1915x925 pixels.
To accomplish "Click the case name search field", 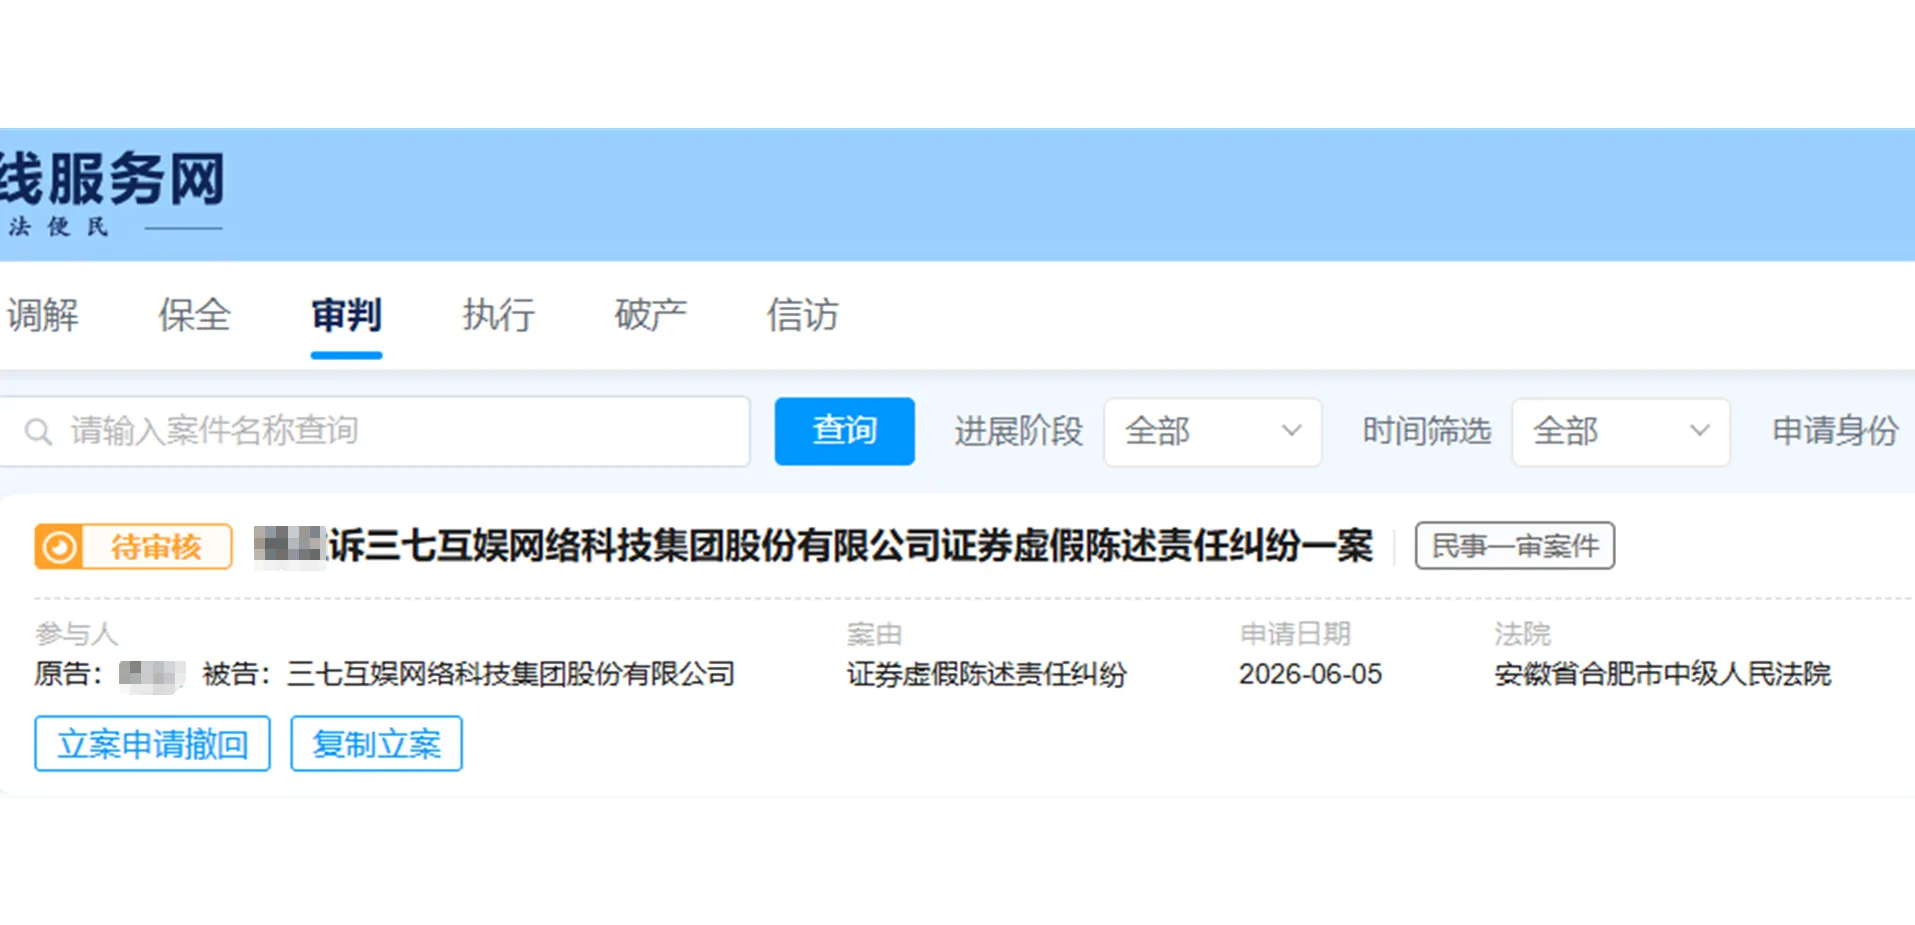I will [x=373, y=431].
